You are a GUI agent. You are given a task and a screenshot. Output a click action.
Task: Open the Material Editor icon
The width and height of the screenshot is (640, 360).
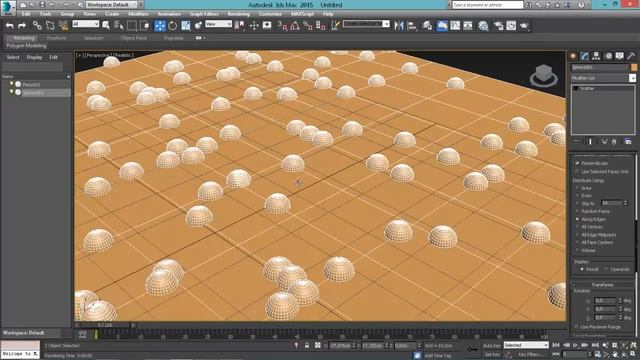pos(483,25)
